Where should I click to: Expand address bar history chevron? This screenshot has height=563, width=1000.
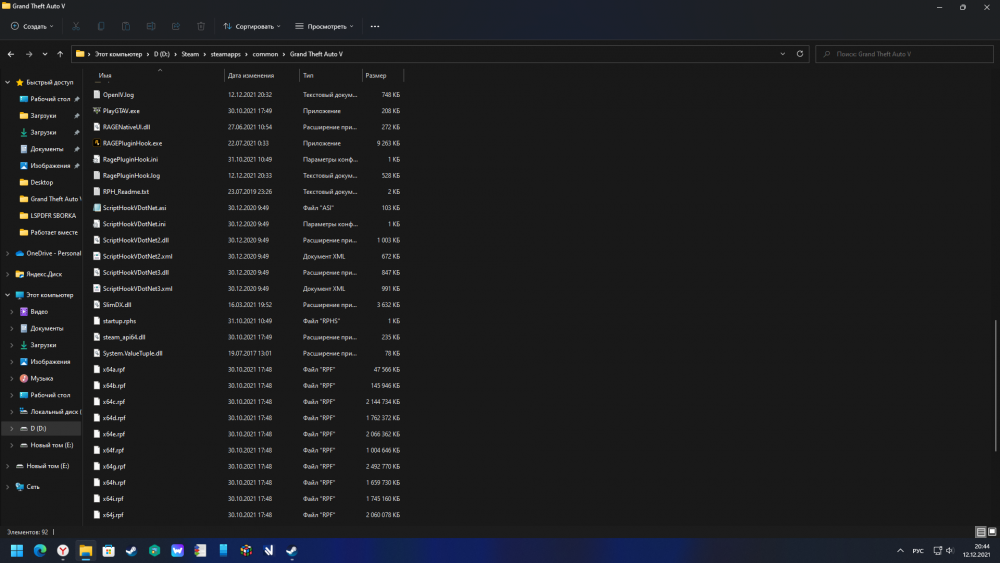[x=783, y=54]
